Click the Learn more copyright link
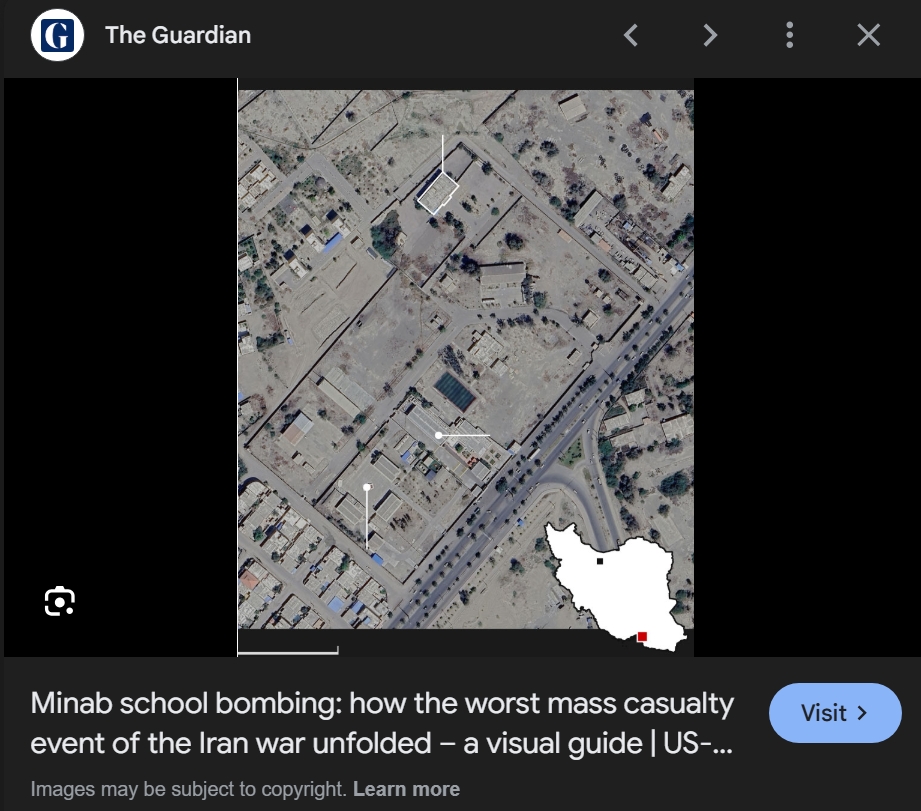The width and height of the screenshot is (921, 811). click(x=406, y=789)
